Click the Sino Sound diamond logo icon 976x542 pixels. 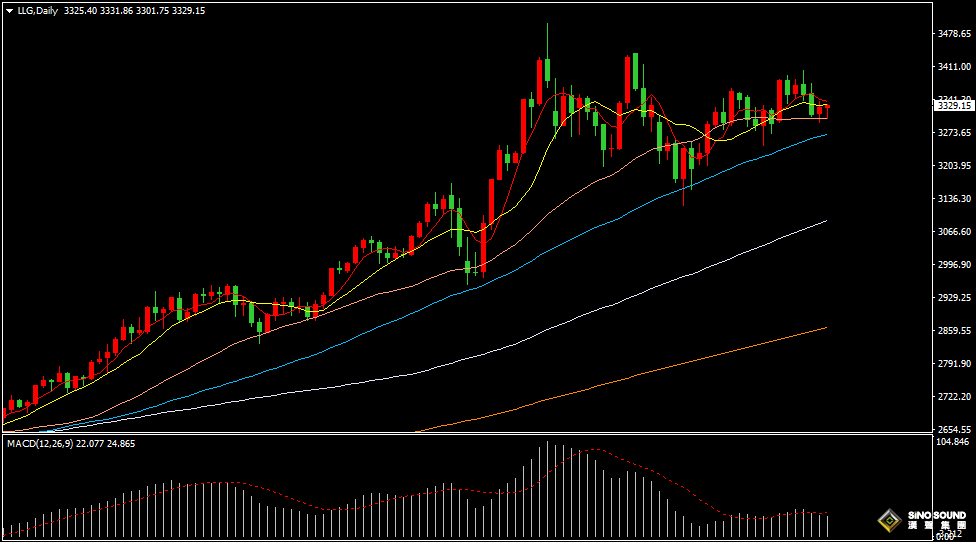coord(888,521)
